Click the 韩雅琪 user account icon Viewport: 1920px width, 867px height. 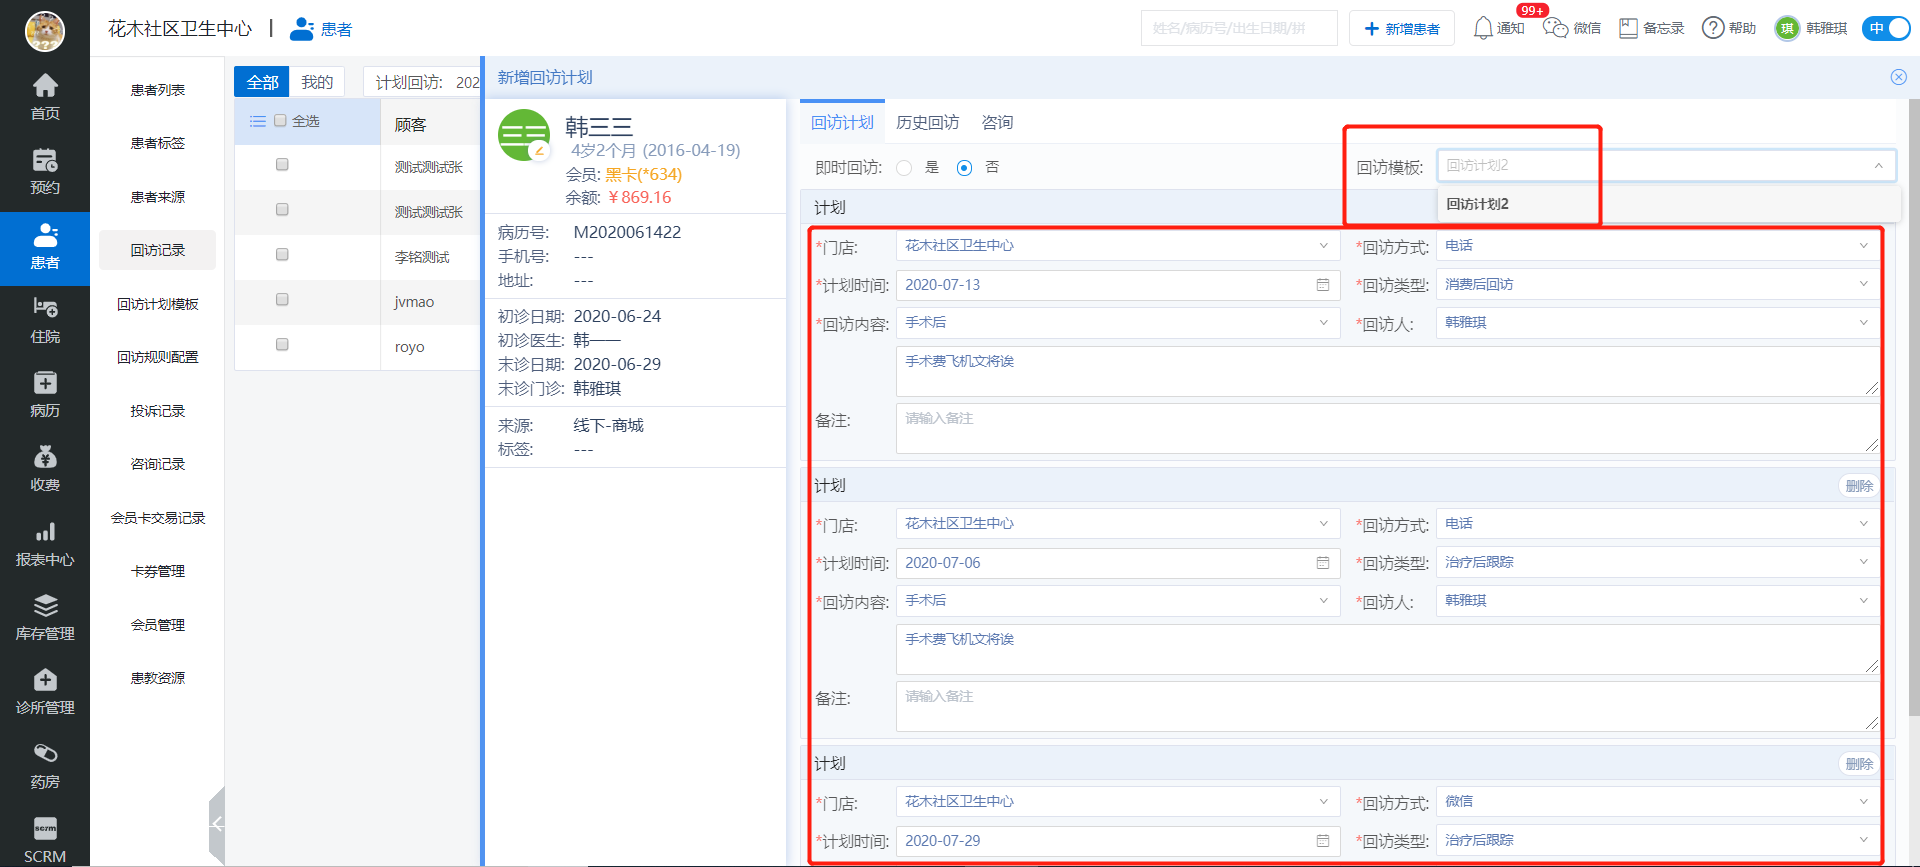[1786, 28]
